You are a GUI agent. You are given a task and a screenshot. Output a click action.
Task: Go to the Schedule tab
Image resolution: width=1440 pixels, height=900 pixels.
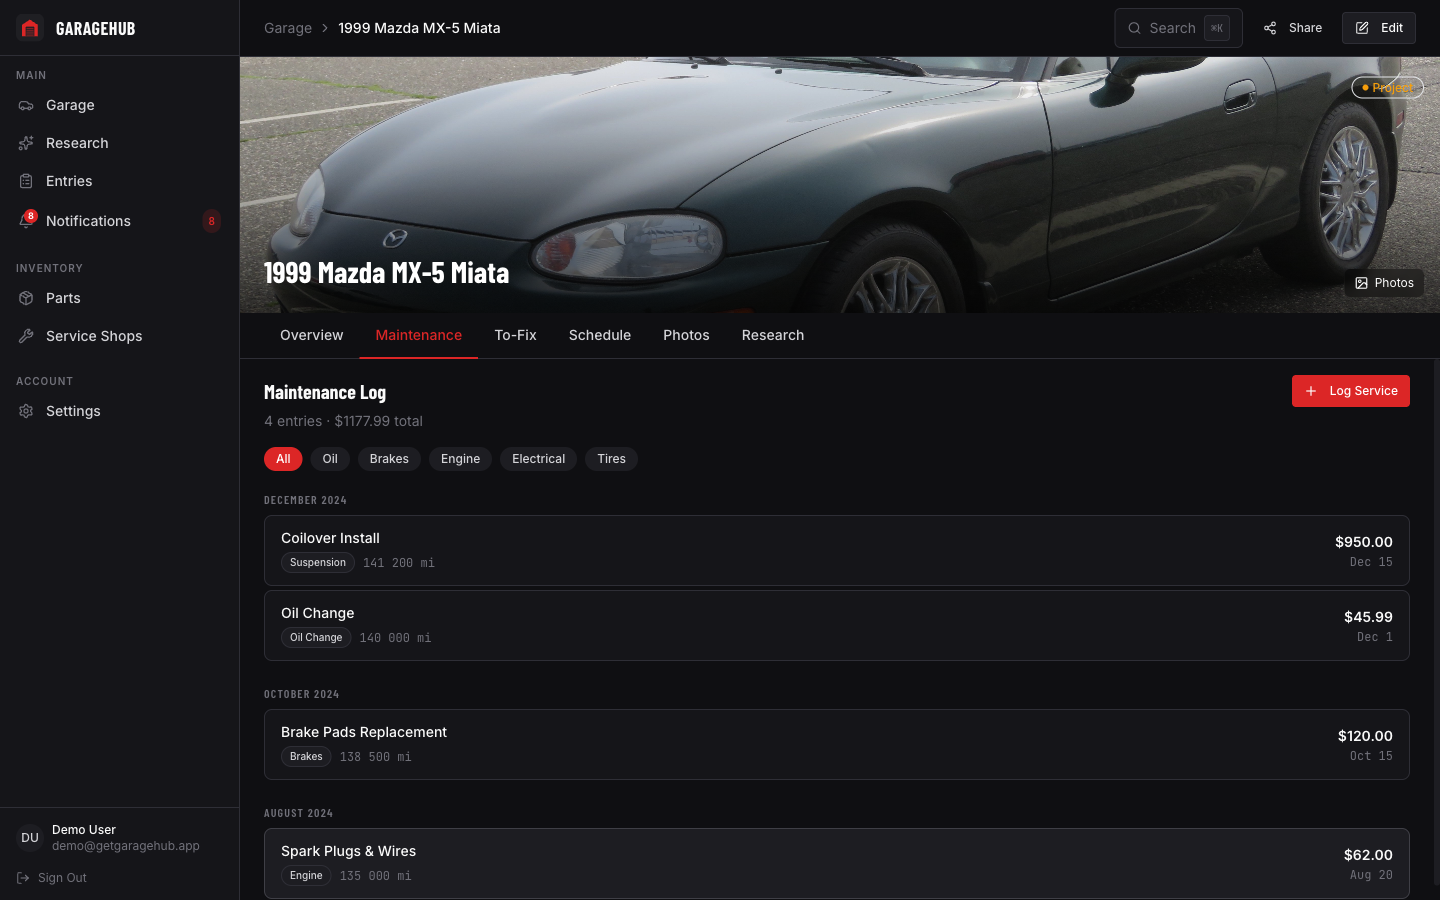[600, 335]
